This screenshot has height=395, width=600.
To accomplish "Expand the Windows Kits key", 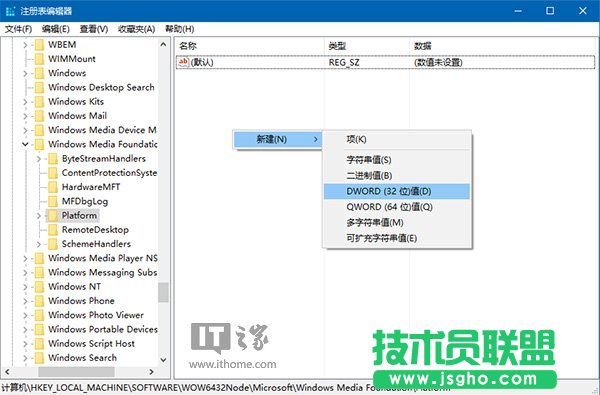I will coord(25,102).
